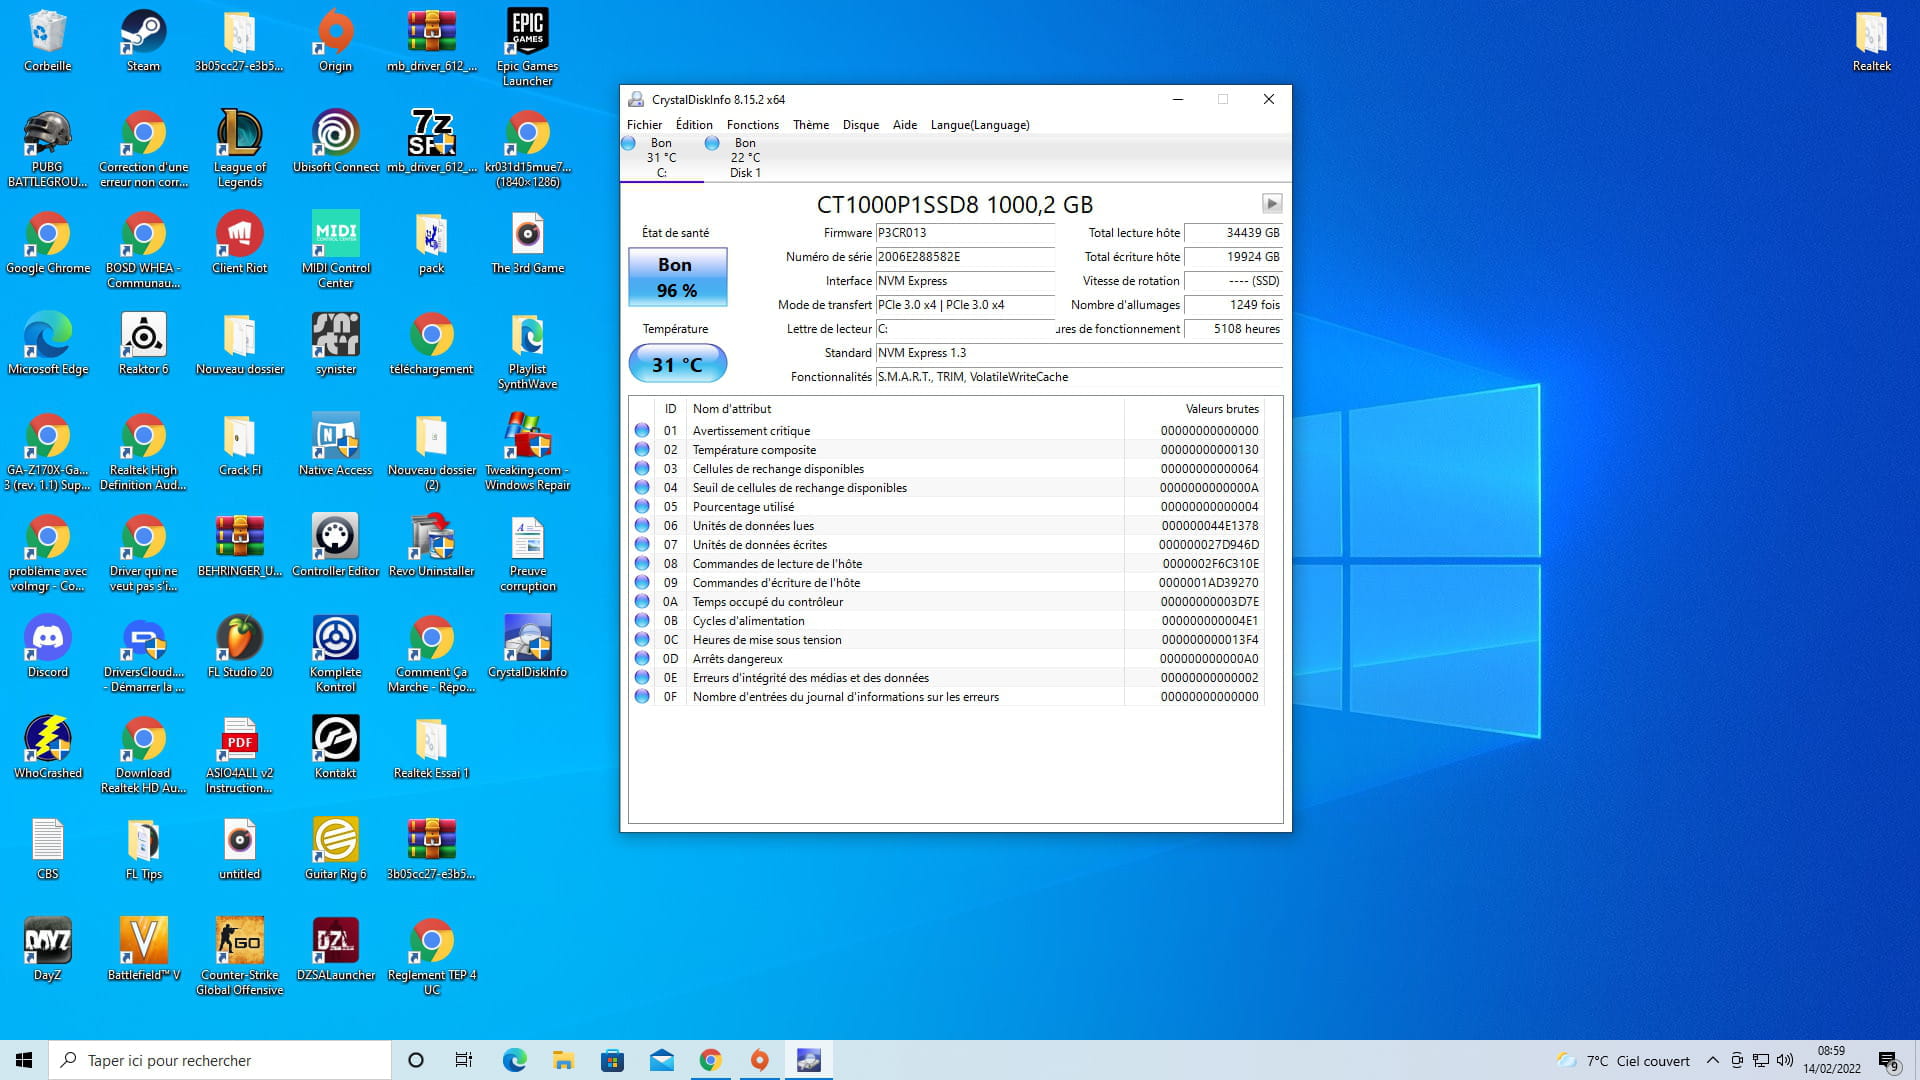Image resolution: width=1920 pixels, height=1080 pixels.
Task: Show hidden system tray icons
Action: pyautogui.click(x=1713, y=1060)
